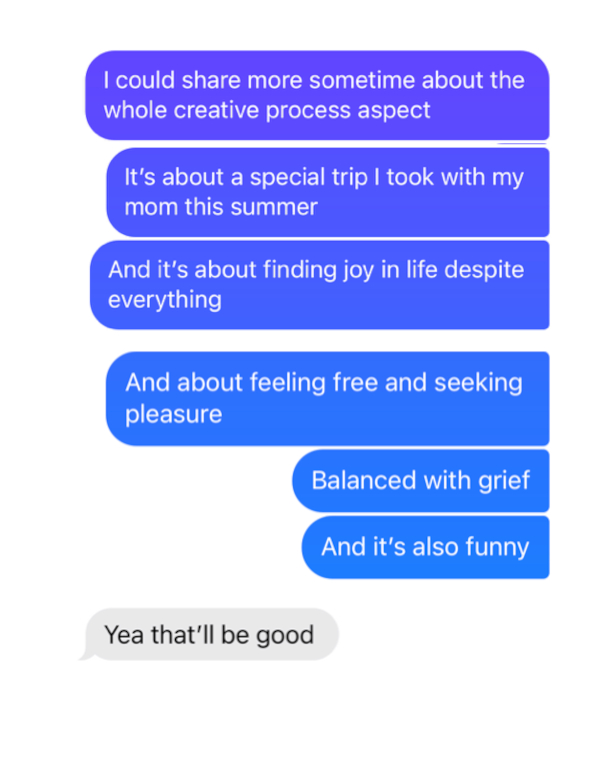Click the "Balanced with grief" bubble
600x780 pixels.
click(420, 480)
